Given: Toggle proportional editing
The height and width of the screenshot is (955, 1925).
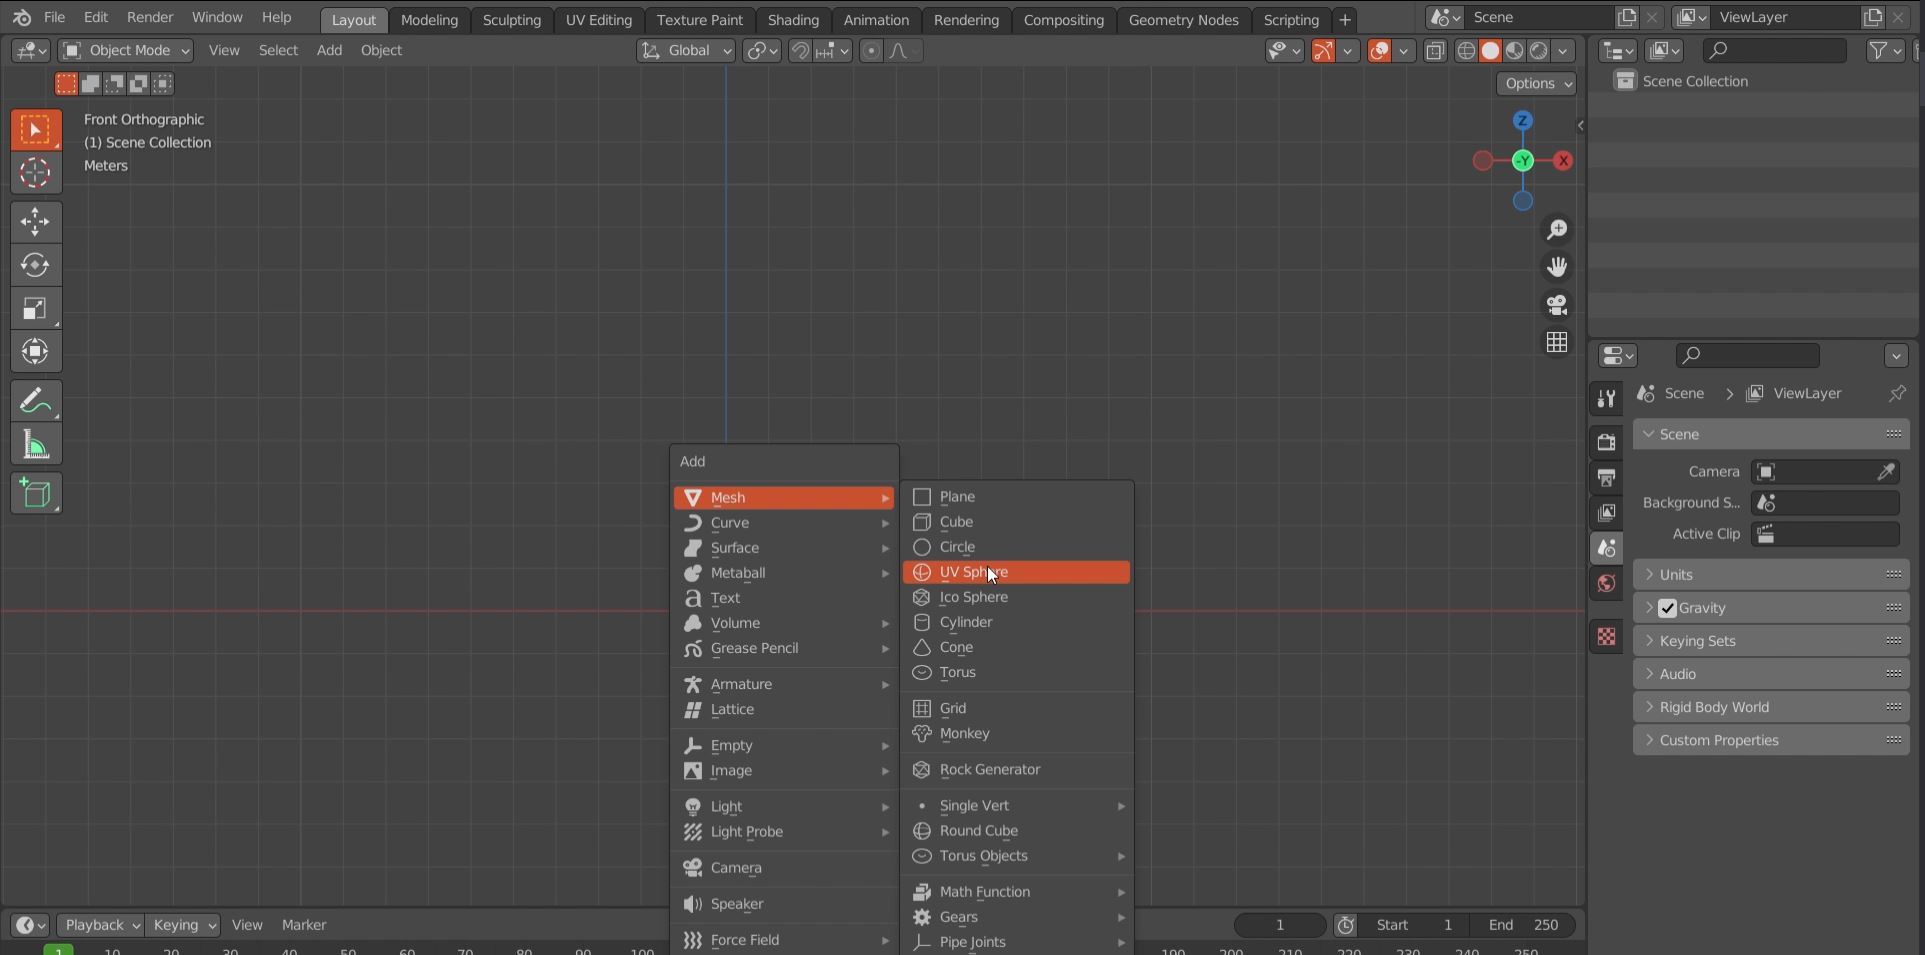Looking at the screenshot, I should (871, 51).
